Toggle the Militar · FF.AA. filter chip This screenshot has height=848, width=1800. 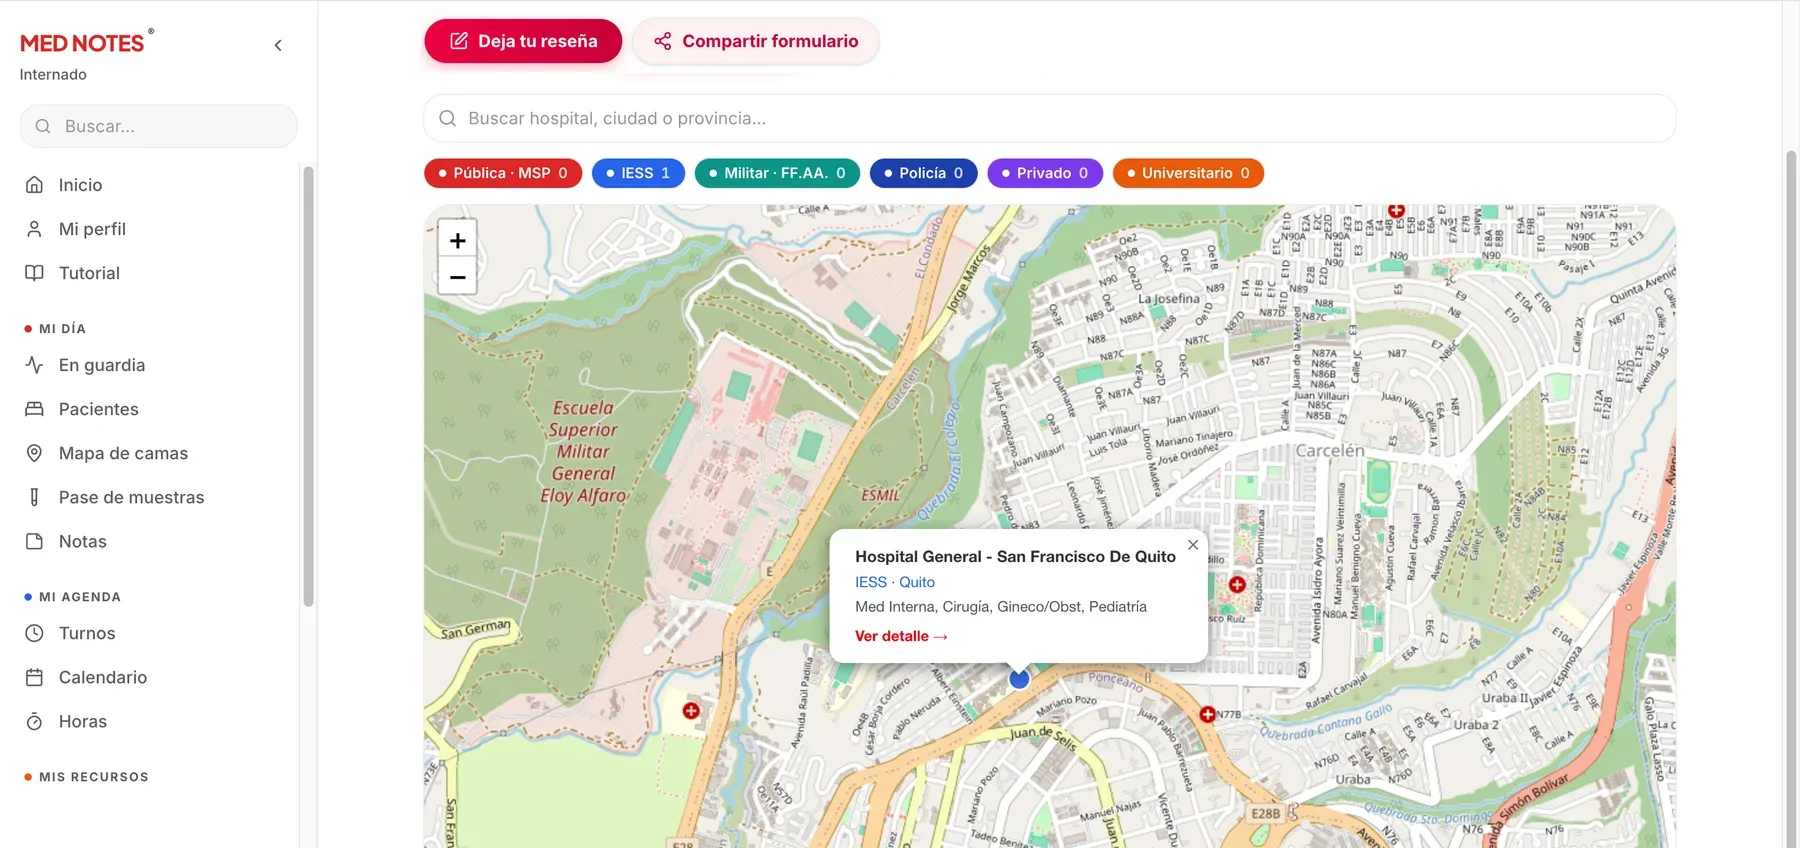point(777,173)
